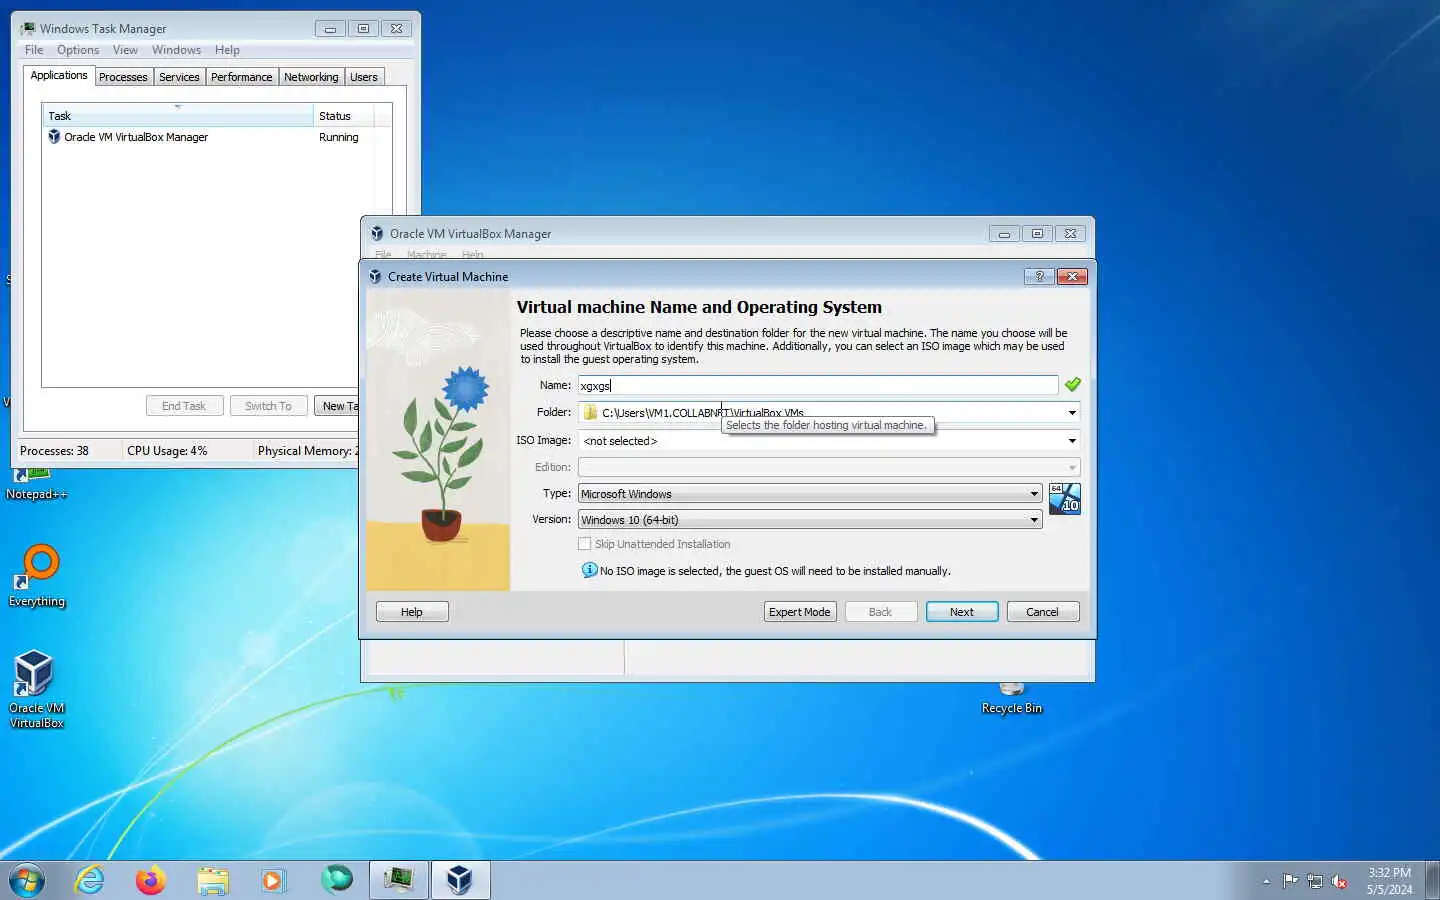Open the Windows Start orb
Screen dimensions: 1440x900
pos(27,880)
